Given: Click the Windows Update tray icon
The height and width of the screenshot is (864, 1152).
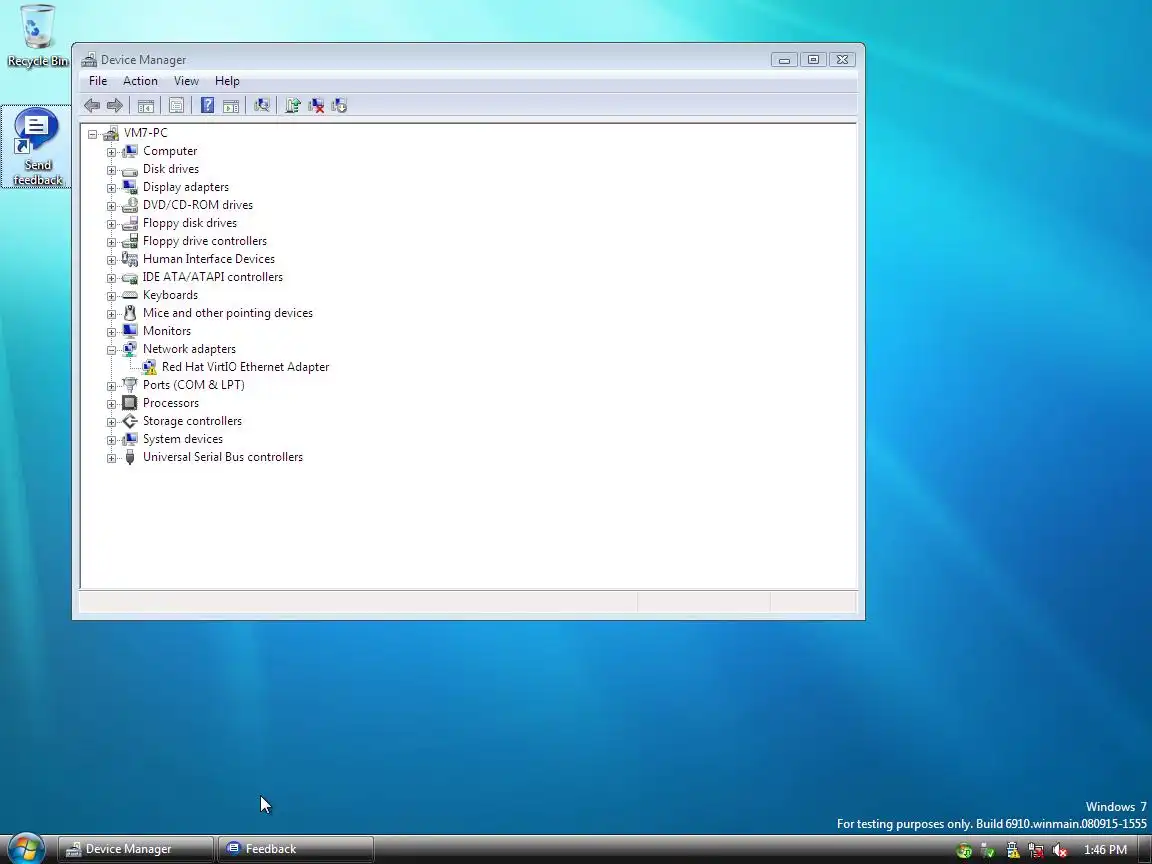Looking at the screenshot, I should (964, 851).
